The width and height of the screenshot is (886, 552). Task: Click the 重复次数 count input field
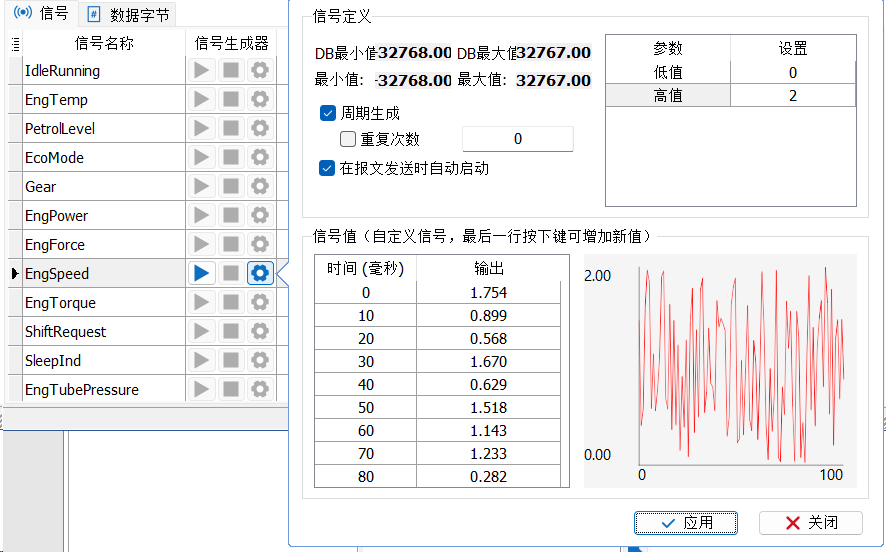coord(518,139)
